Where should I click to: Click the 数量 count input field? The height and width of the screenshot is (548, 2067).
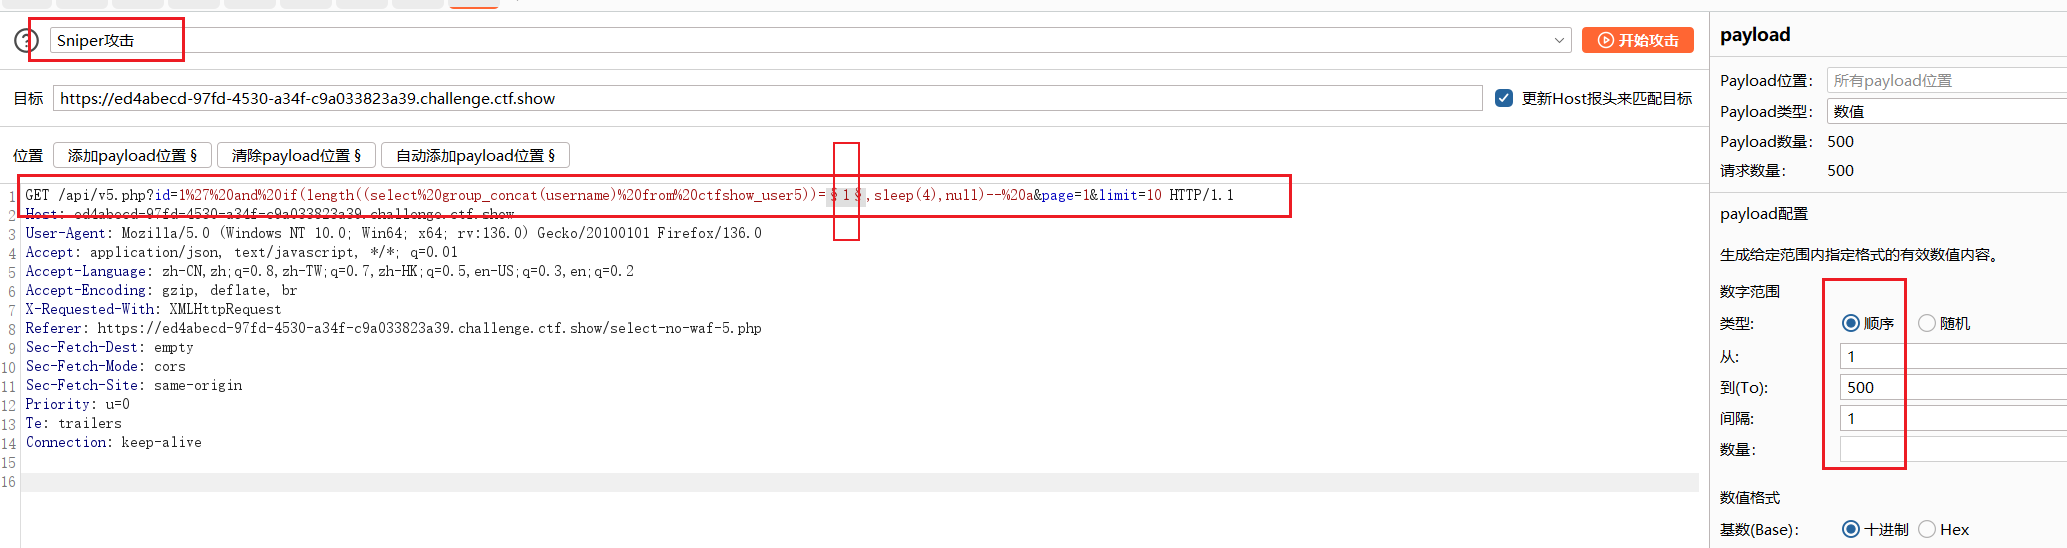[1953, 449]
